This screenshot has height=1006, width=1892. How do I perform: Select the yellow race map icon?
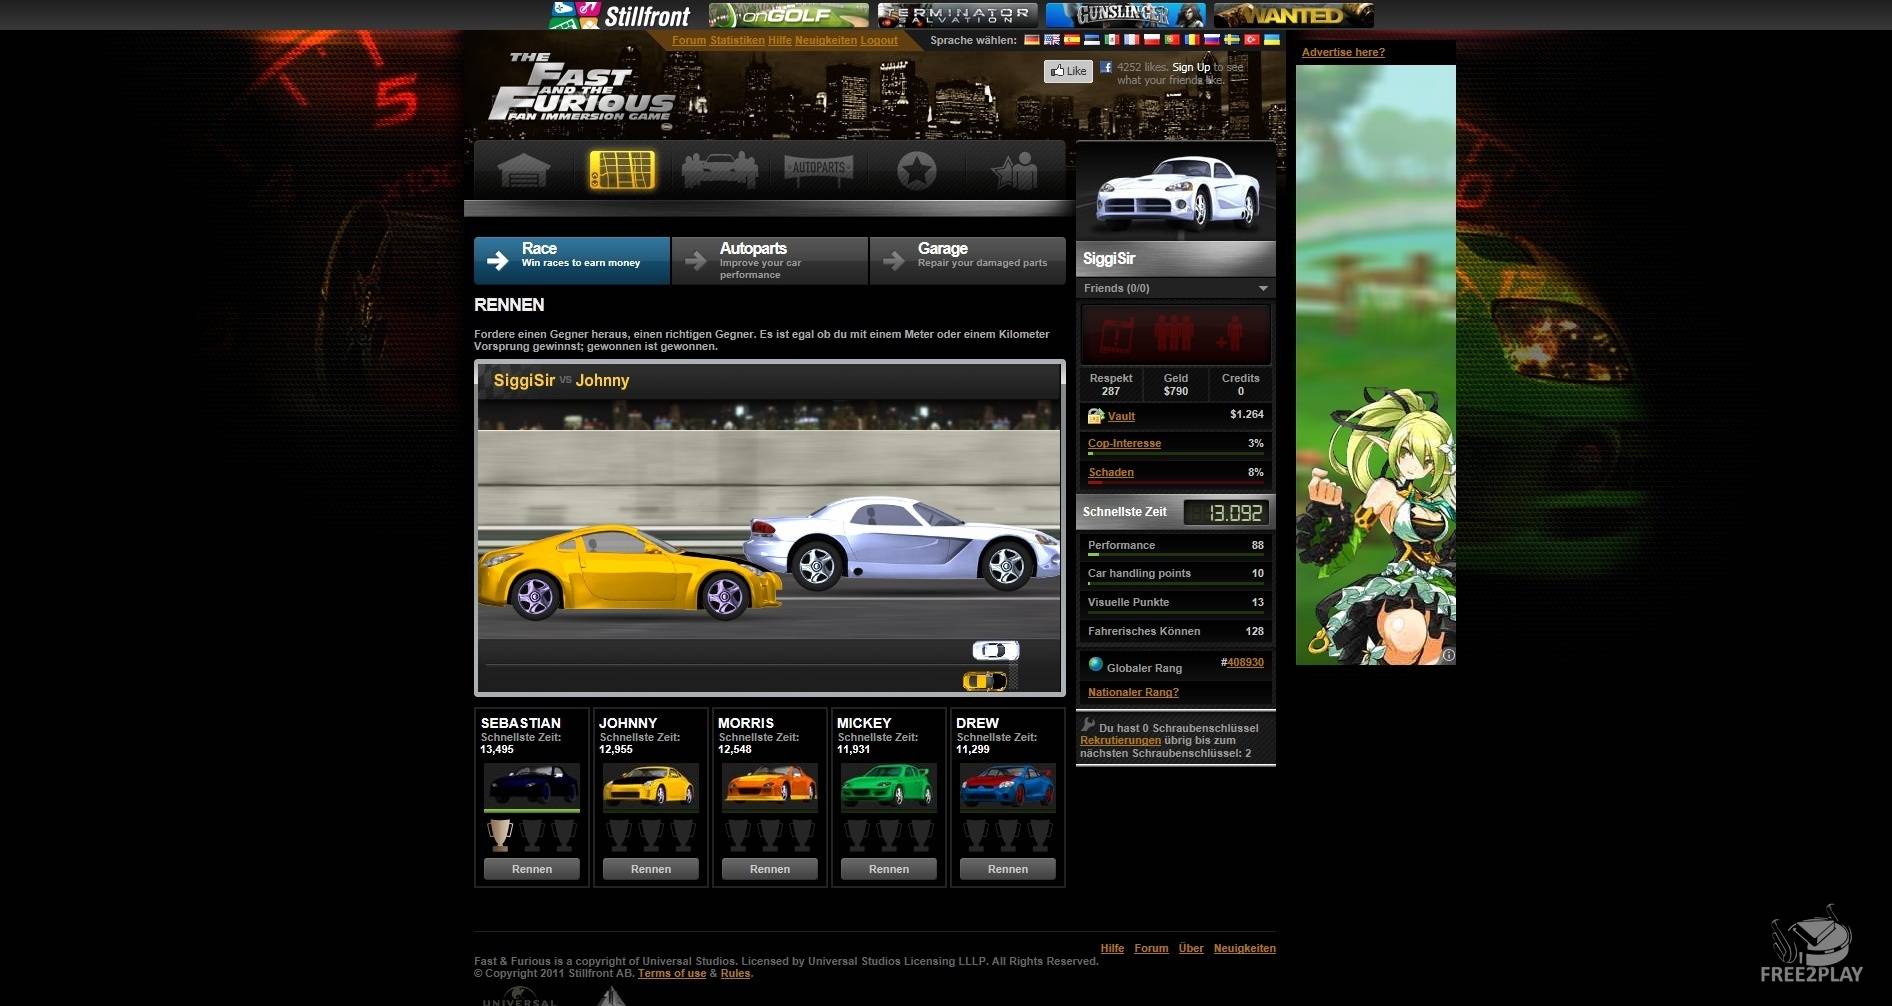[621, 171]
